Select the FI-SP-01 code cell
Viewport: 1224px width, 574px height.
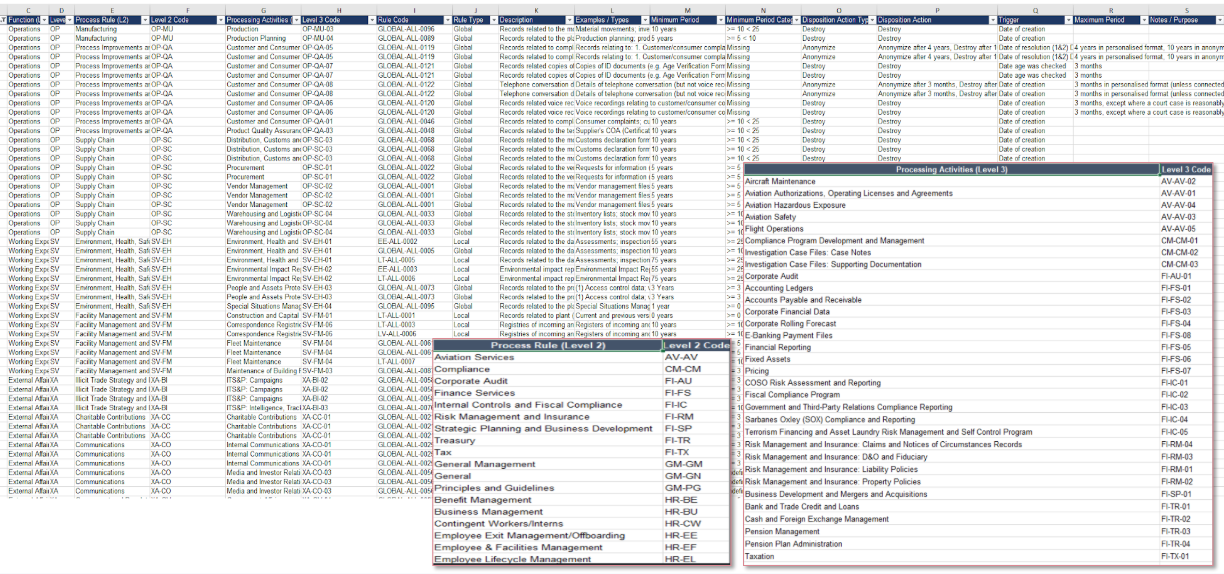tap(1185, 494)
